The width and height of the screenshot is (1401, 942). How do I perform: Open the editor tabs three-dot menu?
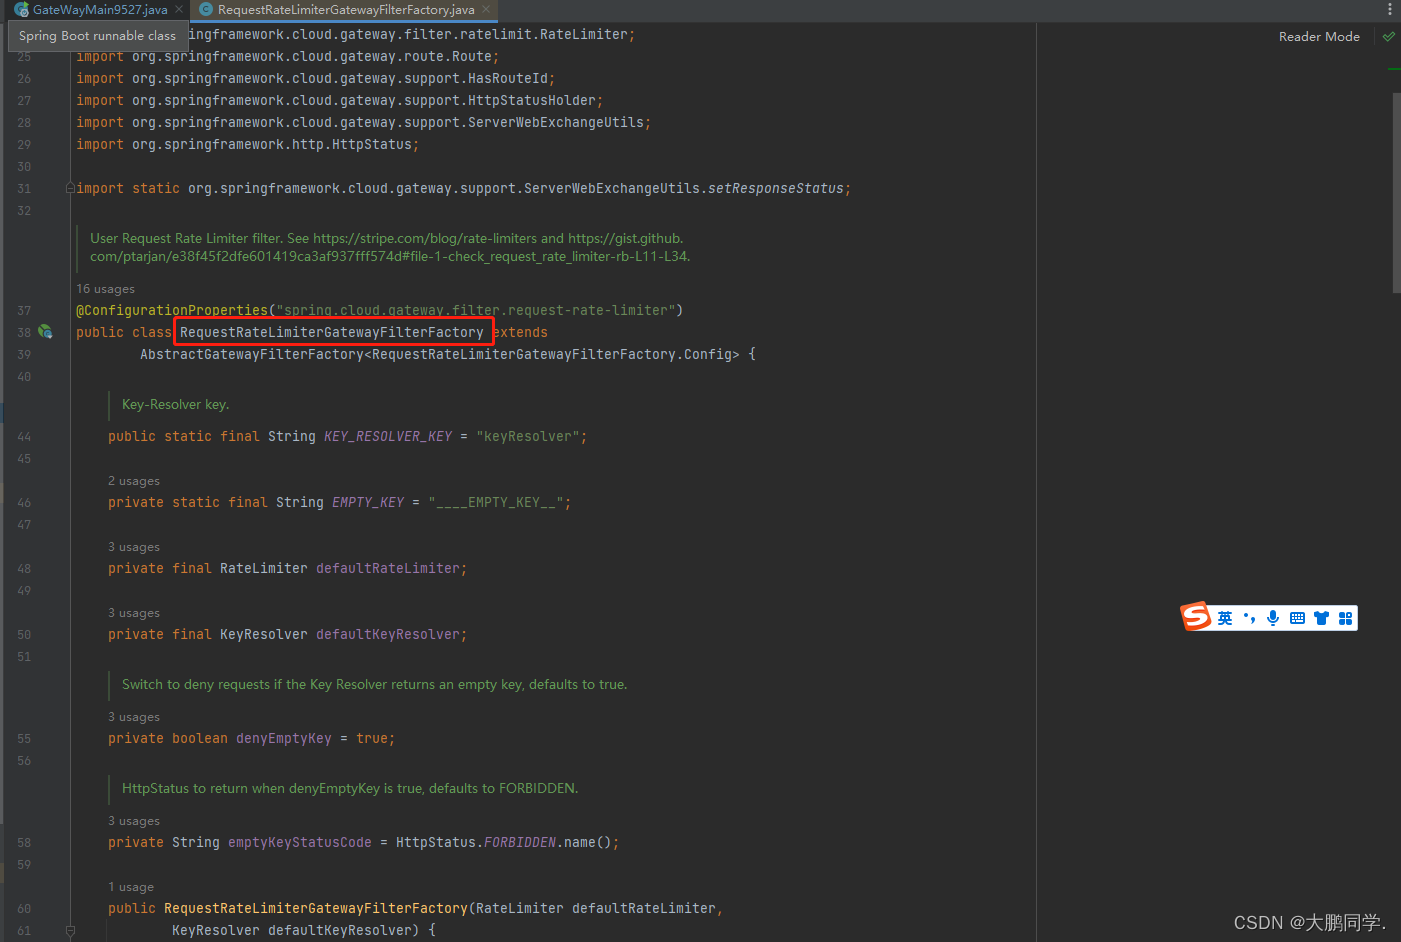coord(1389,9)
